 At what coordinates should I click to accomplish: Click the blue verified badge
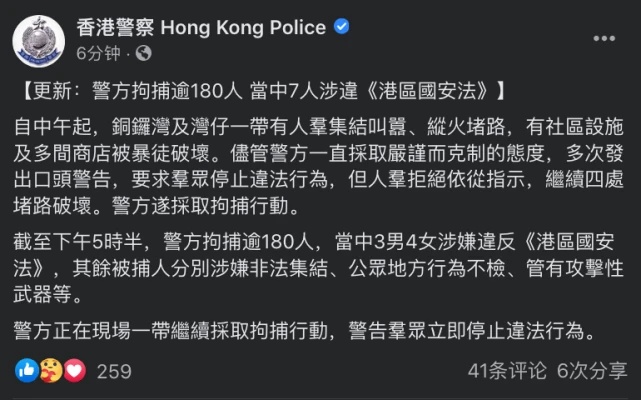pyautogui.click(x=341, y=27)
